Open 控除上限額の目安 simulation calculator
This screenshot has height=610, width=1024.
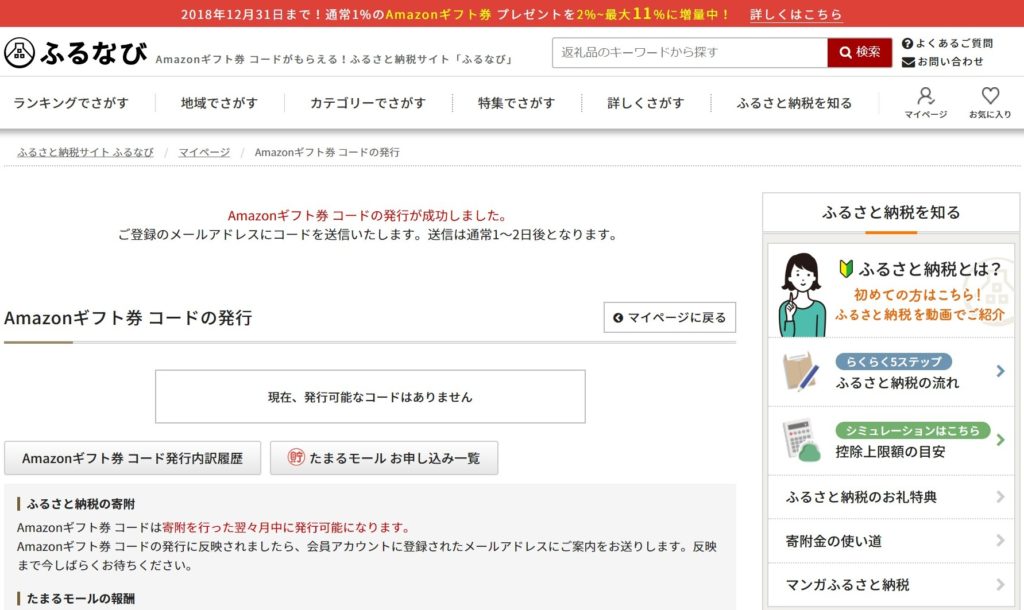[890, 441]
